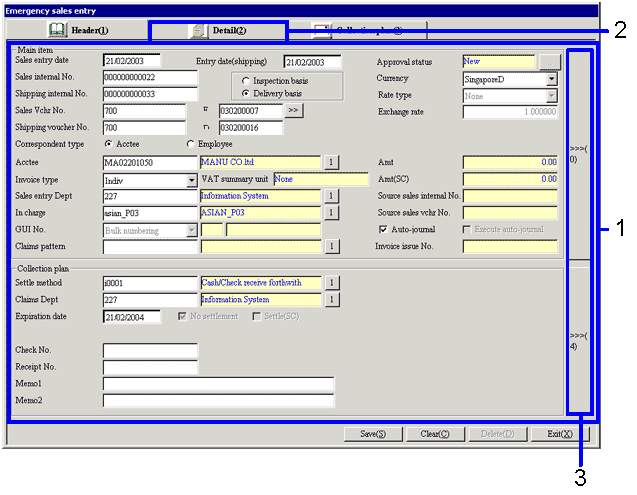The image size is (637, 495).
Task: Click the Settle method field i0001
Action: point(150,283)
